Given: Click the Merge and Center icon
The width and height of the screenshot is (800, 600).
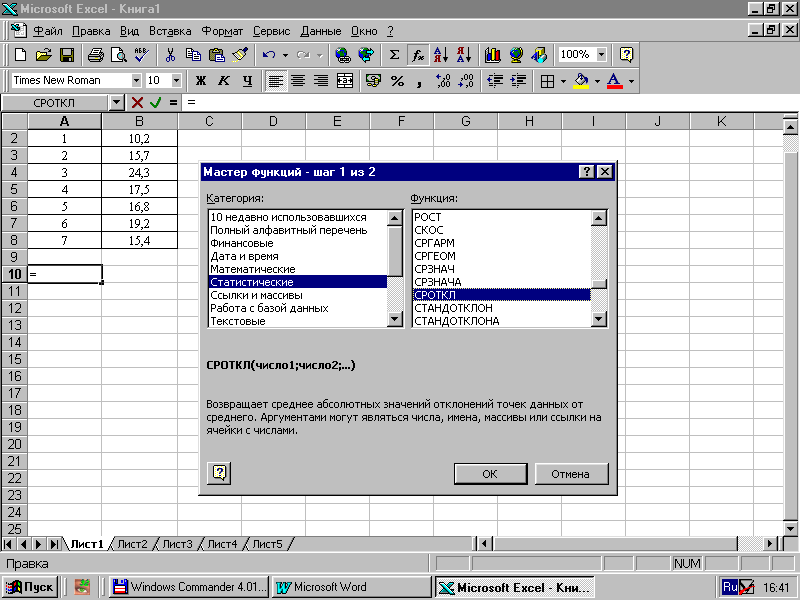Looking at the screenshot, I should (345, 80).
